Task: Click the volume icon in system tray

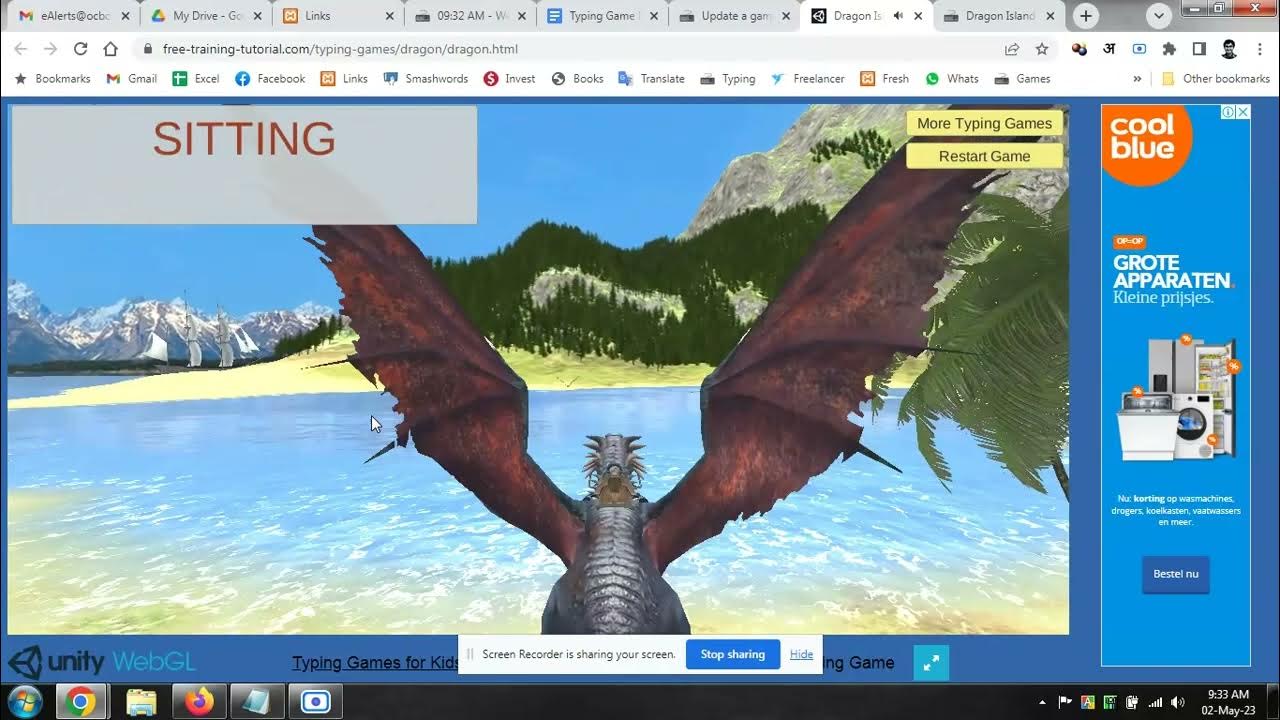Action: tap(1177, 702)
